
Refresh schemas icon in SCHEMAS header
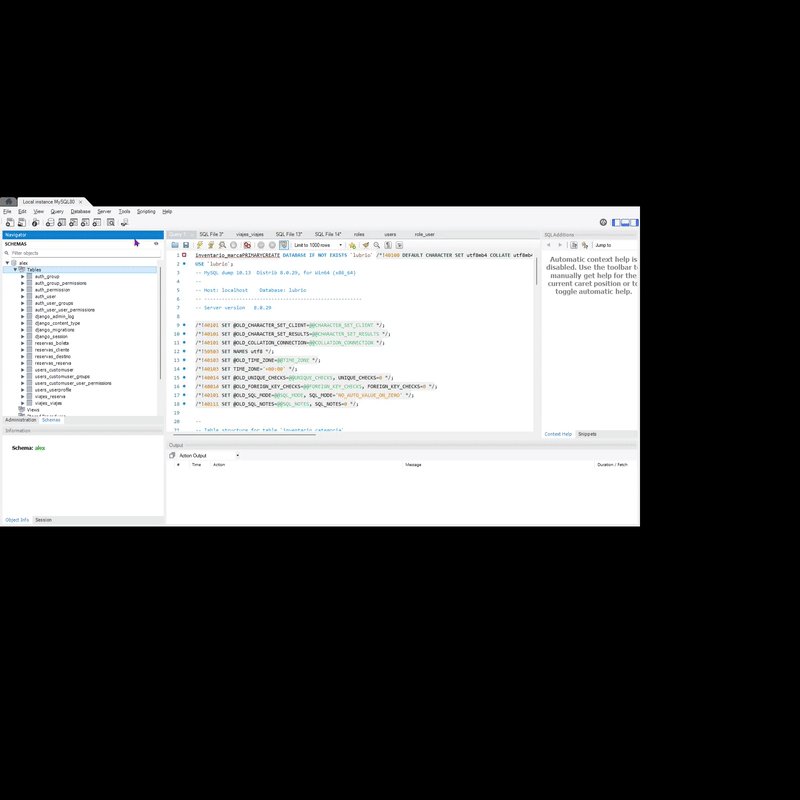[156, 244]
